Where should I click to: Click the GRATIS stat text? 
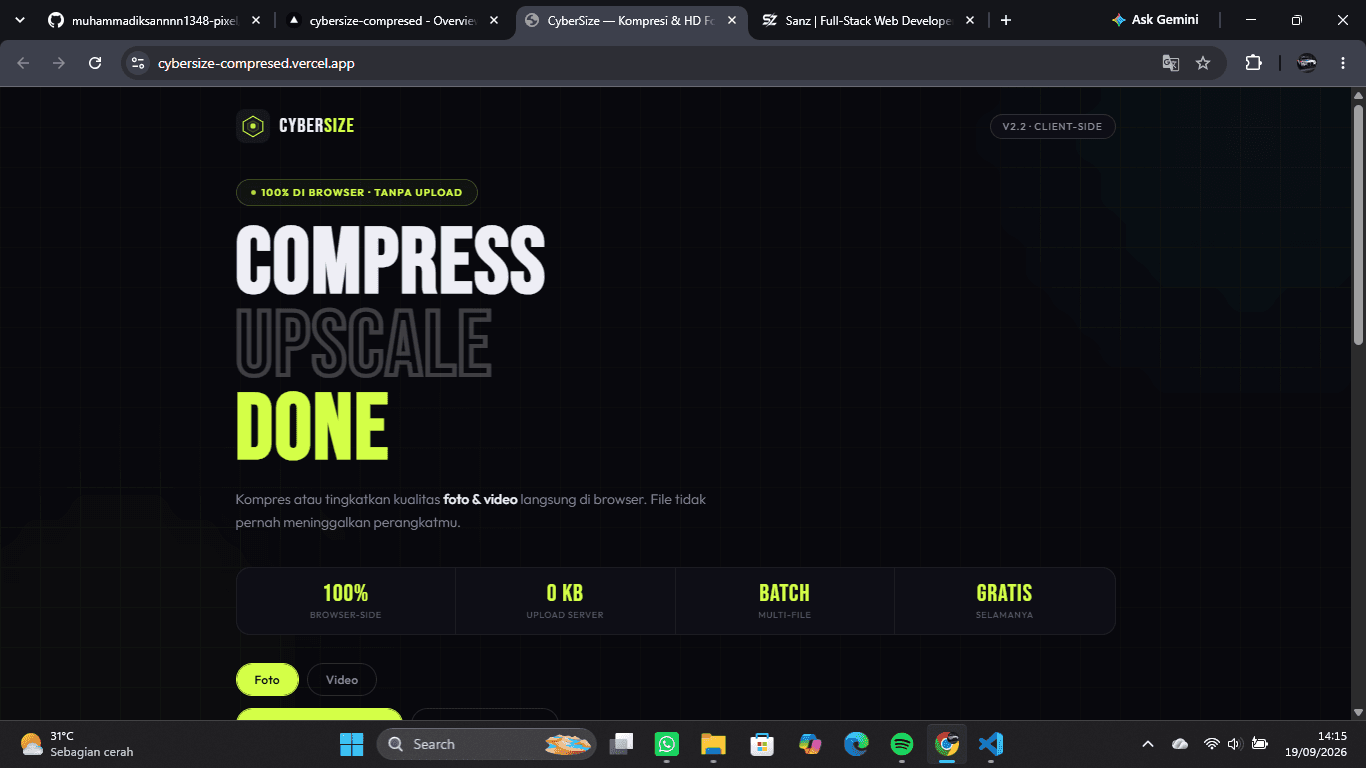pos(1004,593)
